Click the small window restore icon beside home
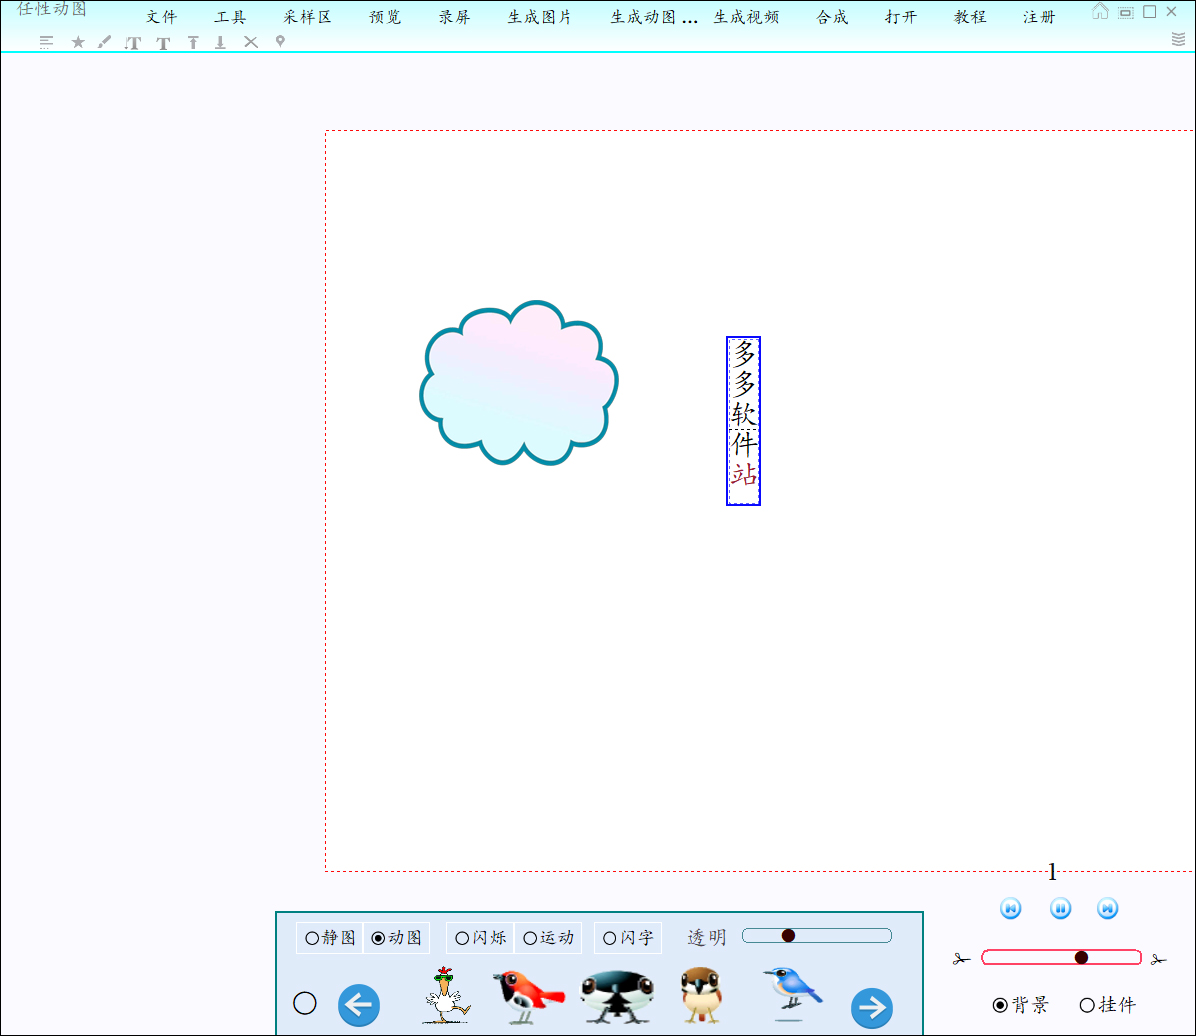1196x1036 pixels. coord(1126,12)
